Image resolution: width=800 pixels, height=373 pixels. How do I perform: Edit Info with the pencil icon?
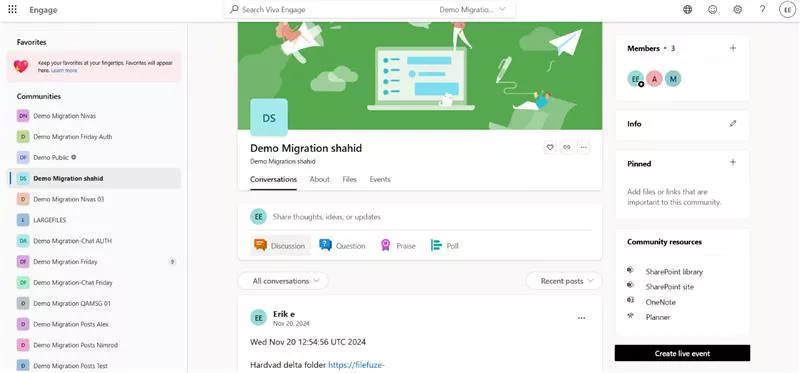coord(733,123)
